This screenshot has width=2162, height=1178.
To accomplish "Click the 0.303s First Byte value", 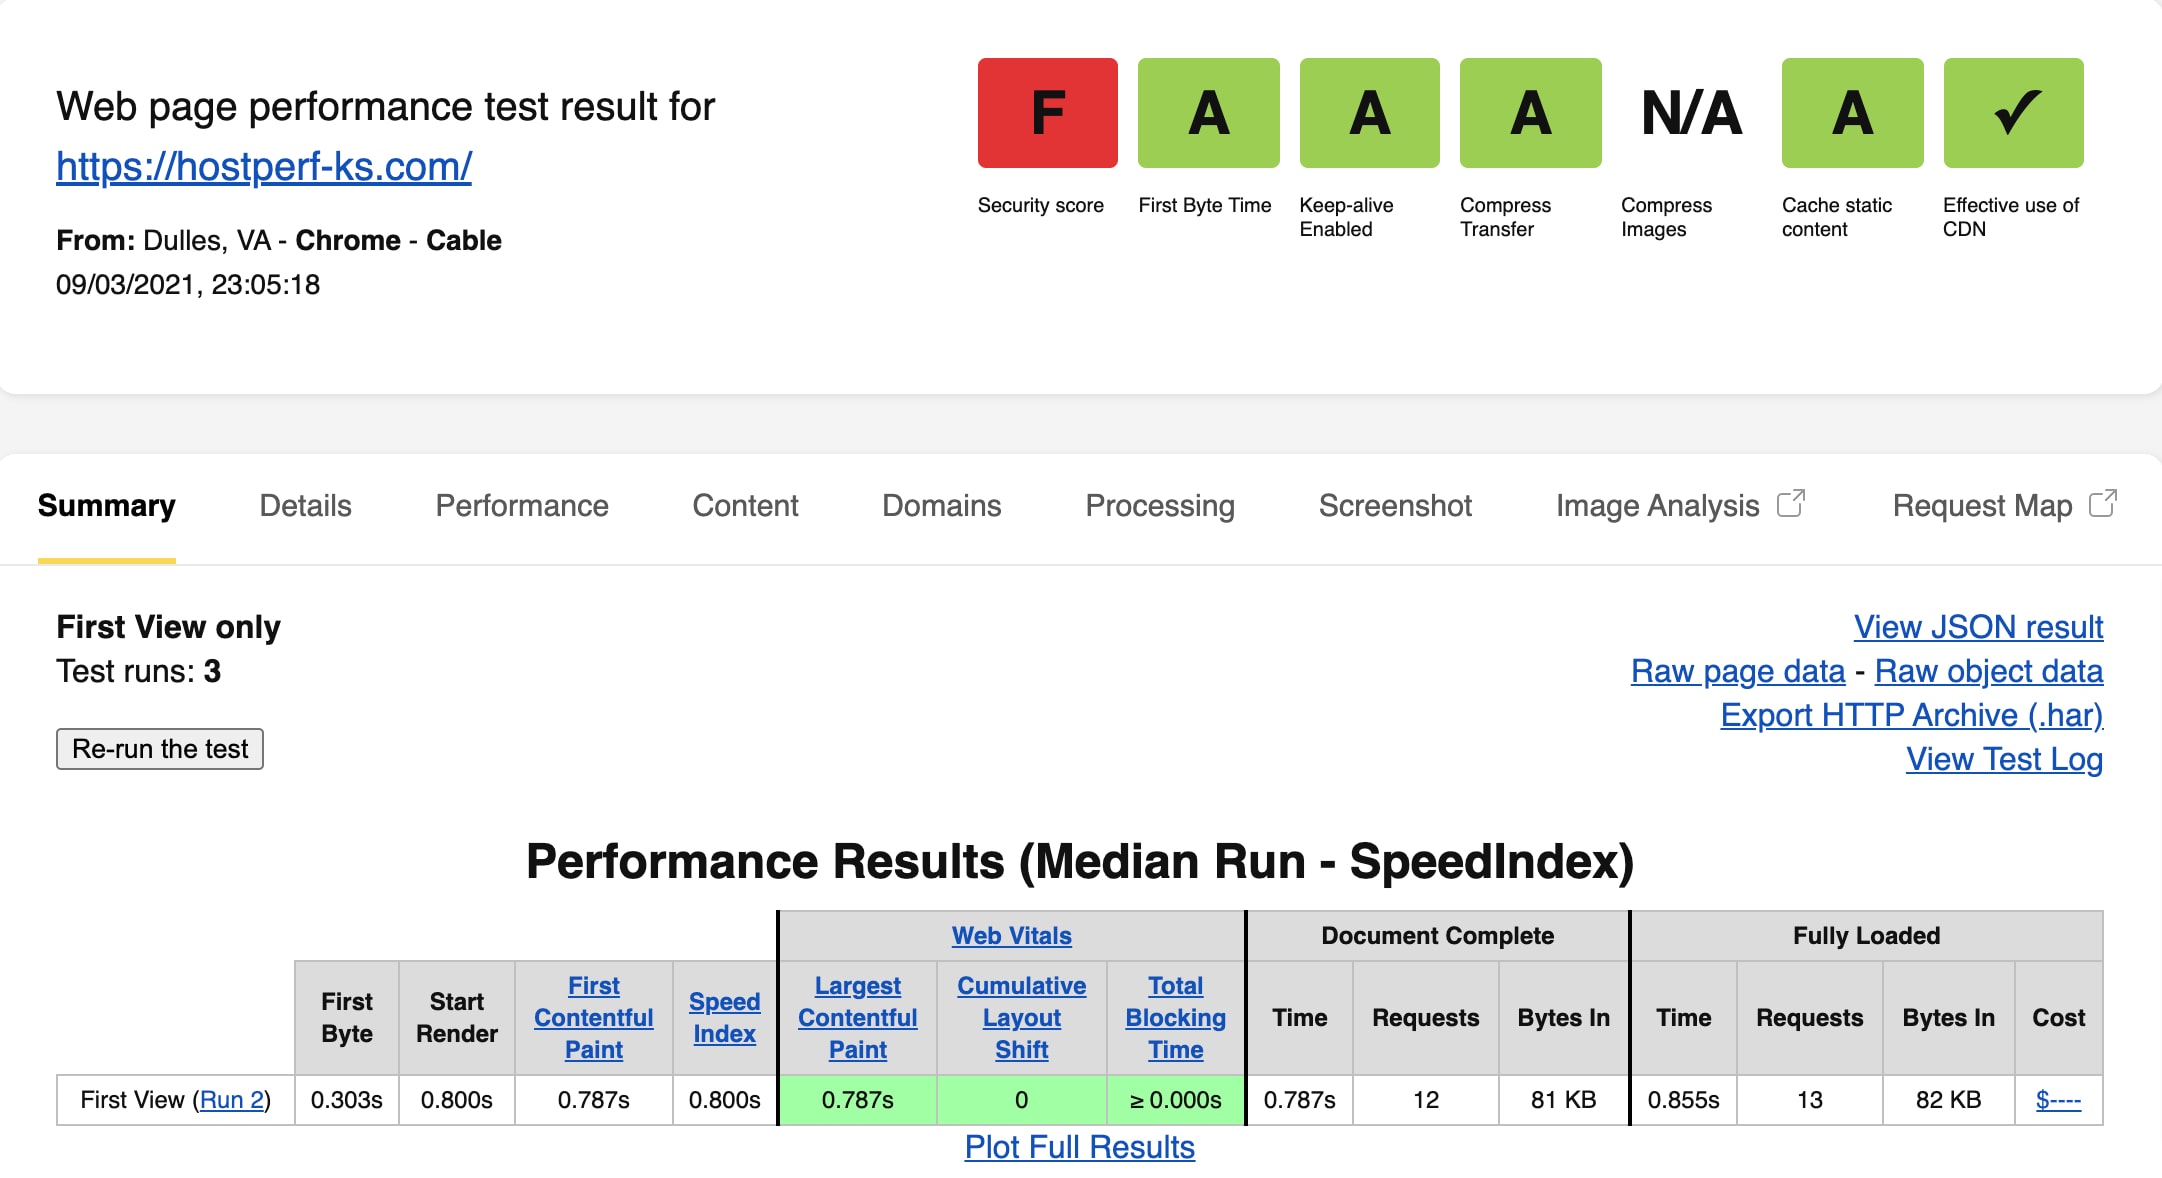I will 347,1100.
